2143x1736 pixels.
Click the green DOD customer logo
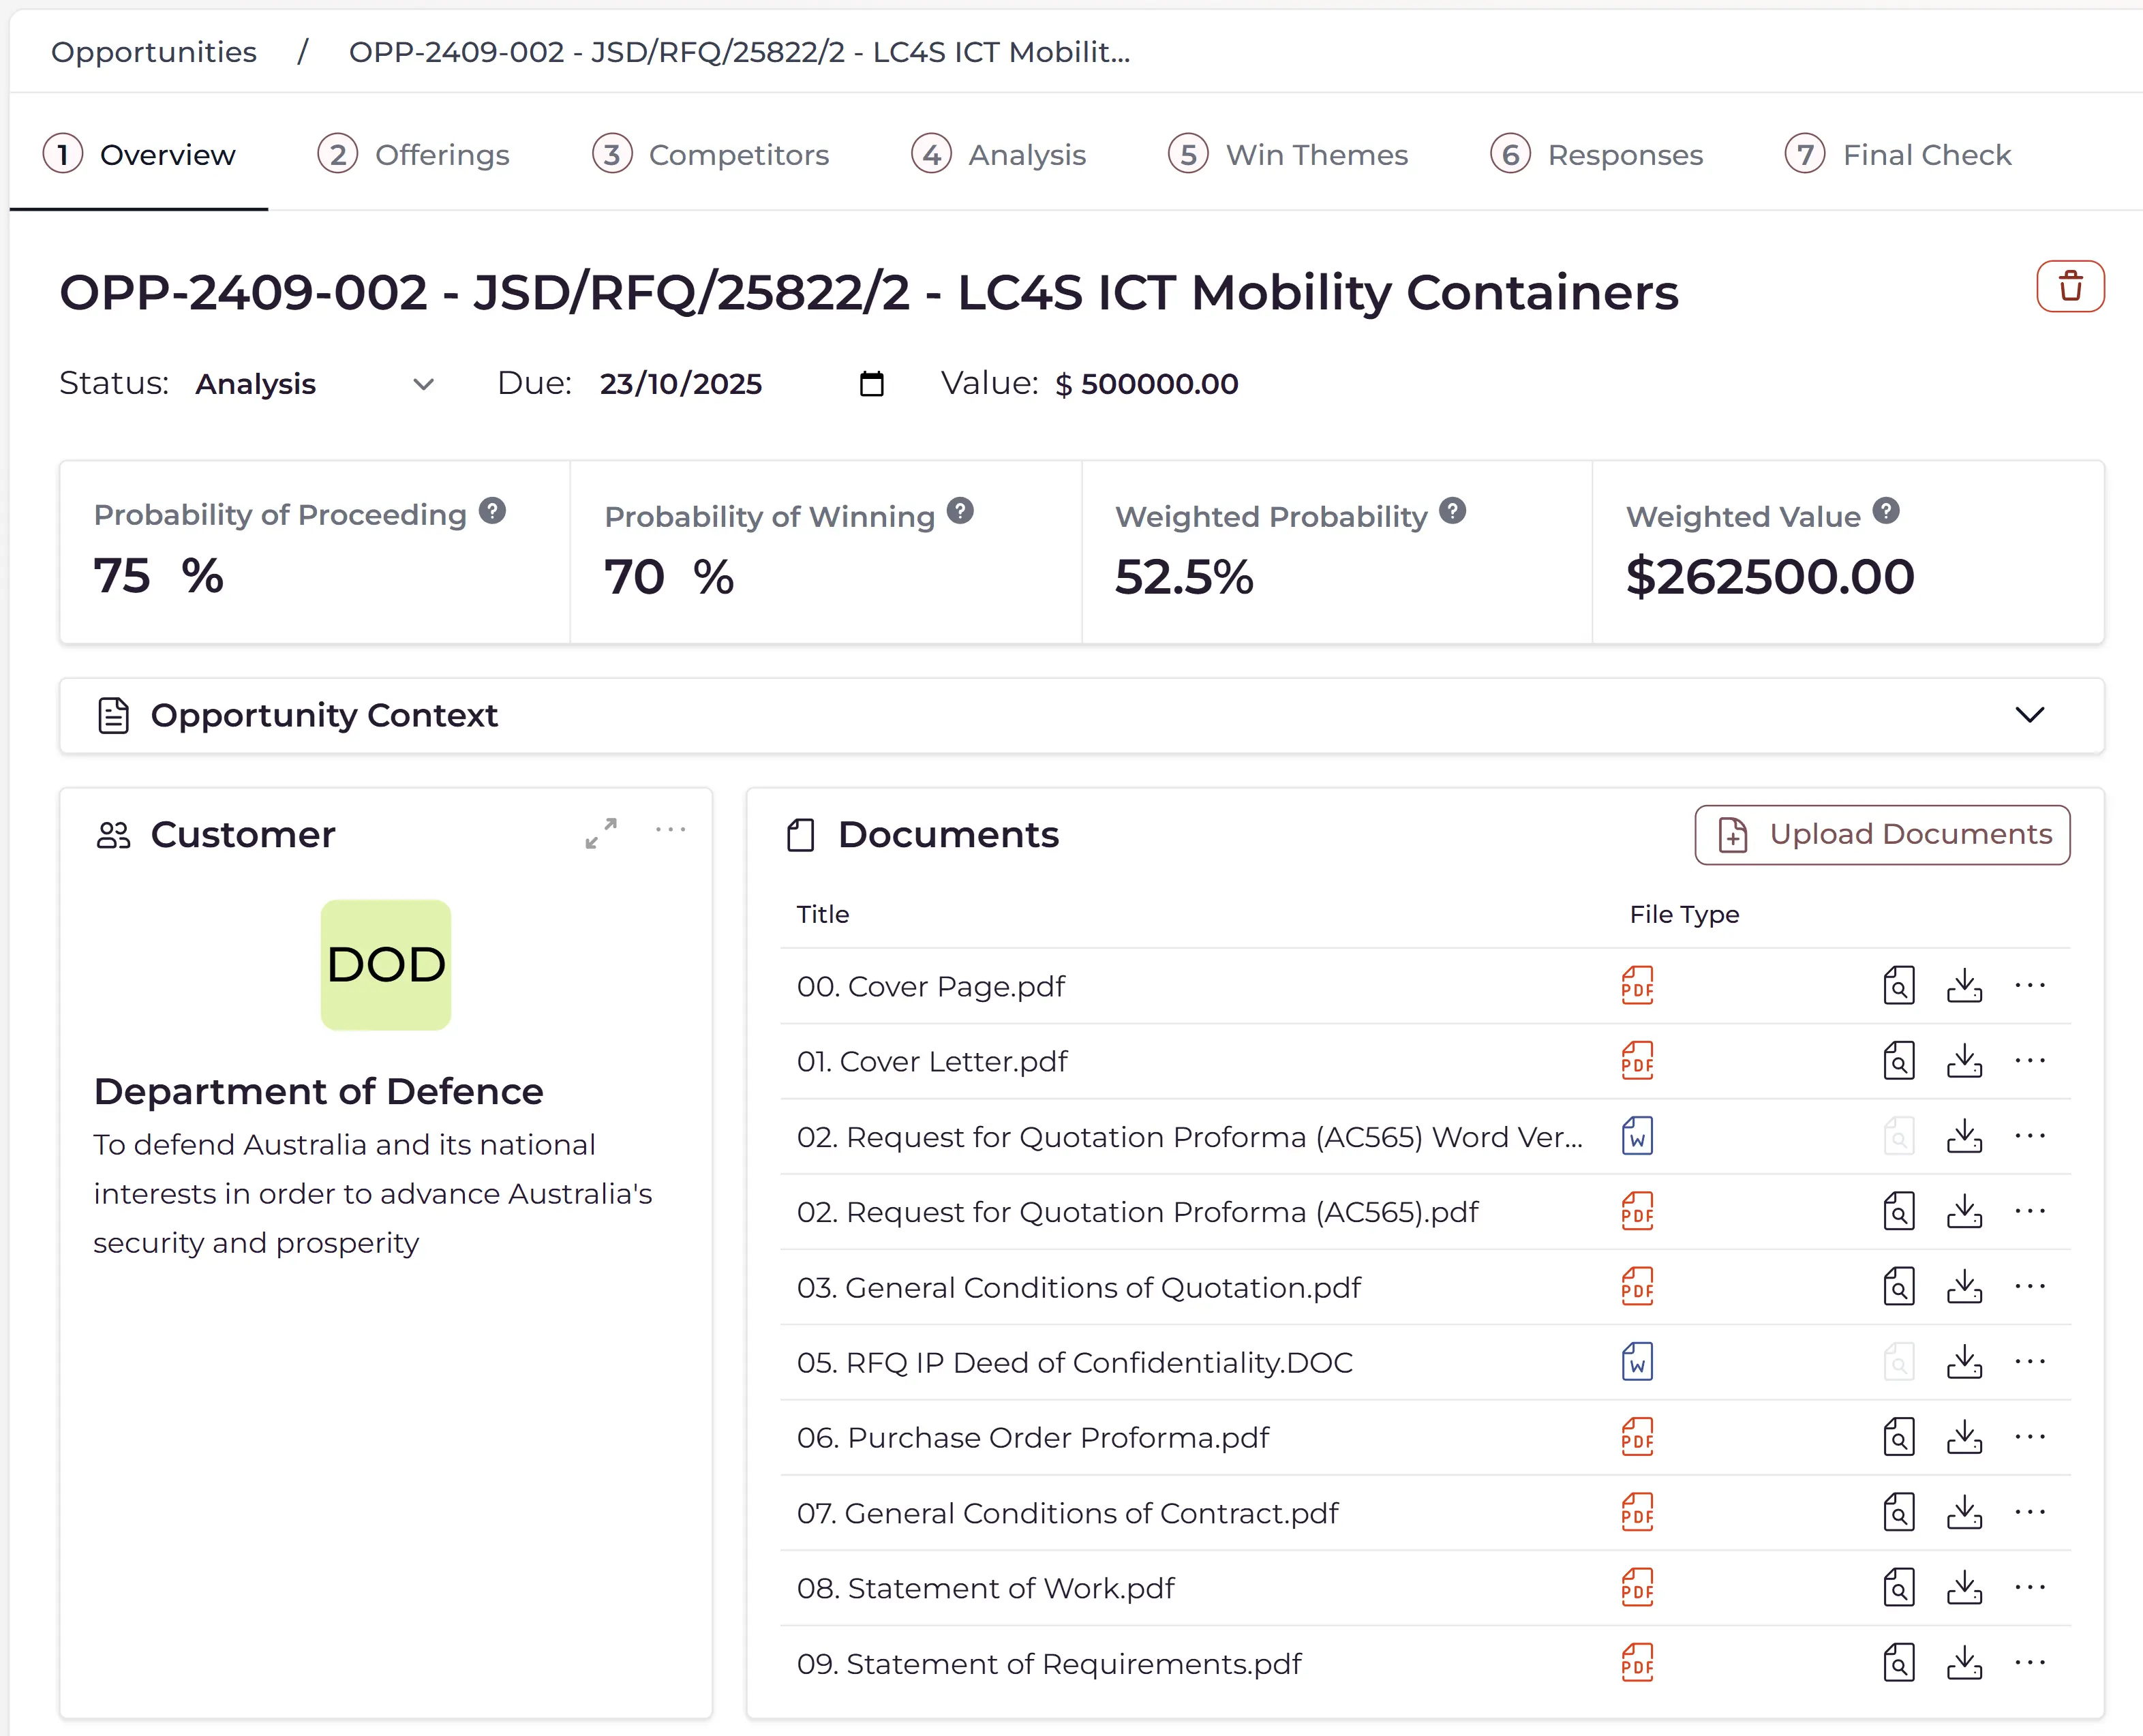[385, 964]
